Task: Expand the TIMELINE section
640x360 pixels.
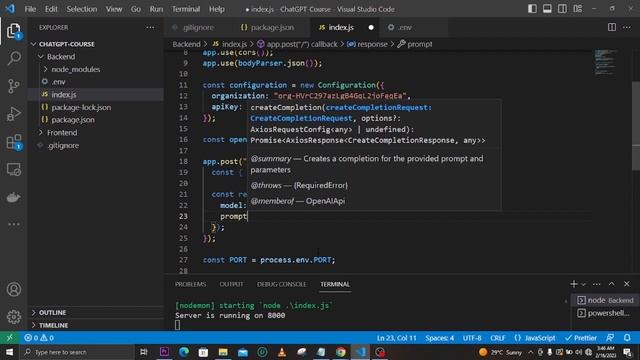Action: click(53, 325)
